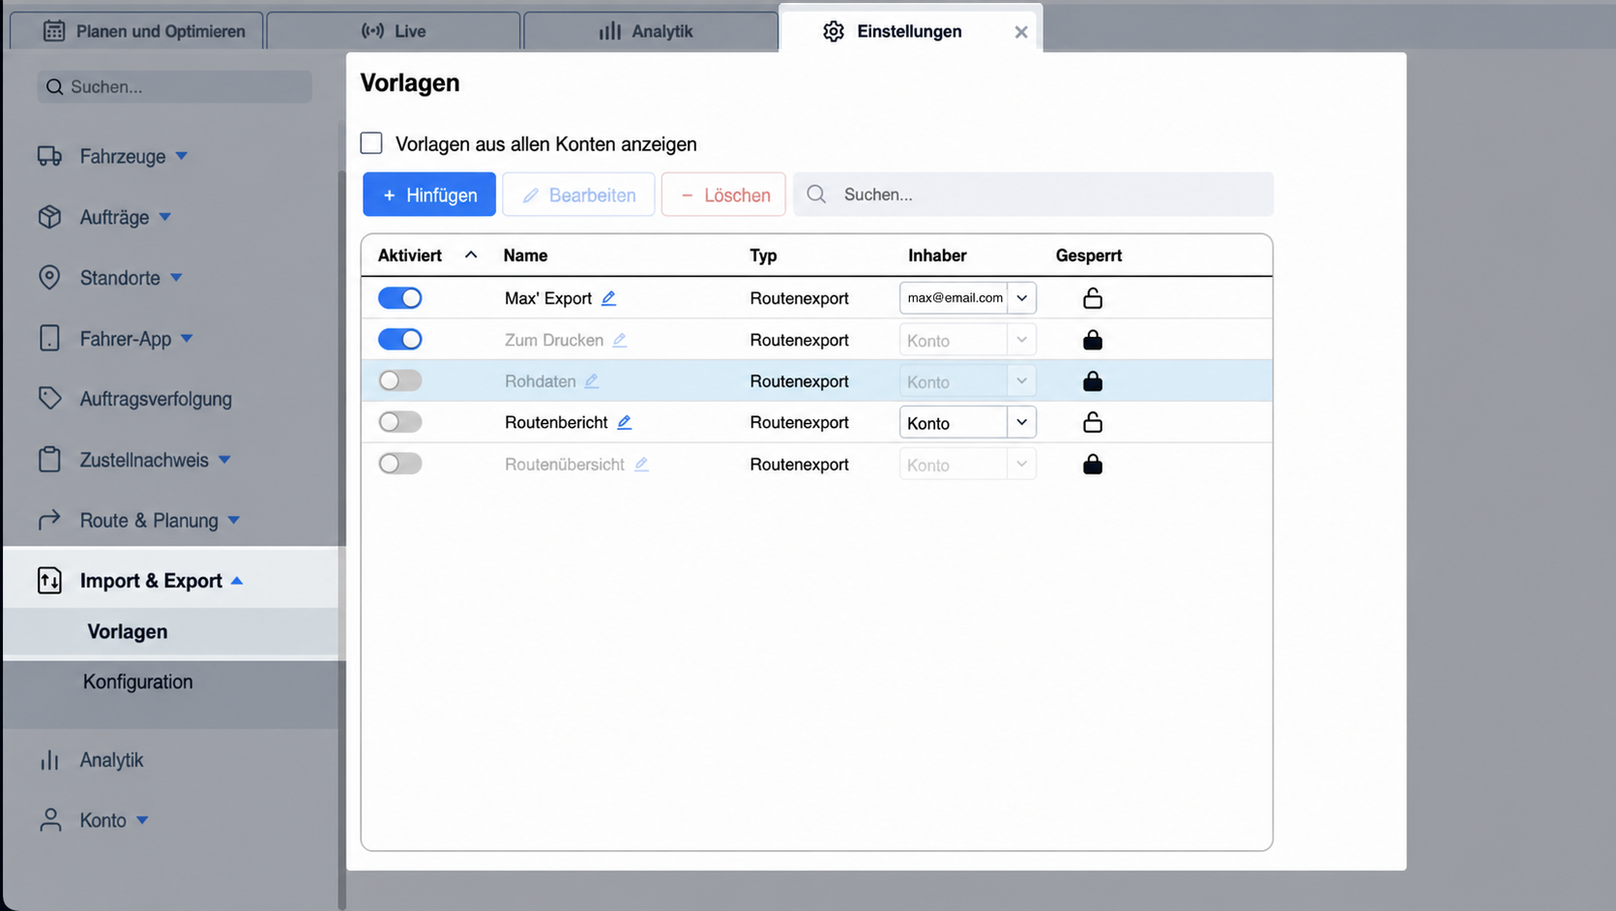1616x911 pixels.
Task: Click the closed lock icon for Zum Drucken
Action: pyautogui.click(x=1092, y=340)
